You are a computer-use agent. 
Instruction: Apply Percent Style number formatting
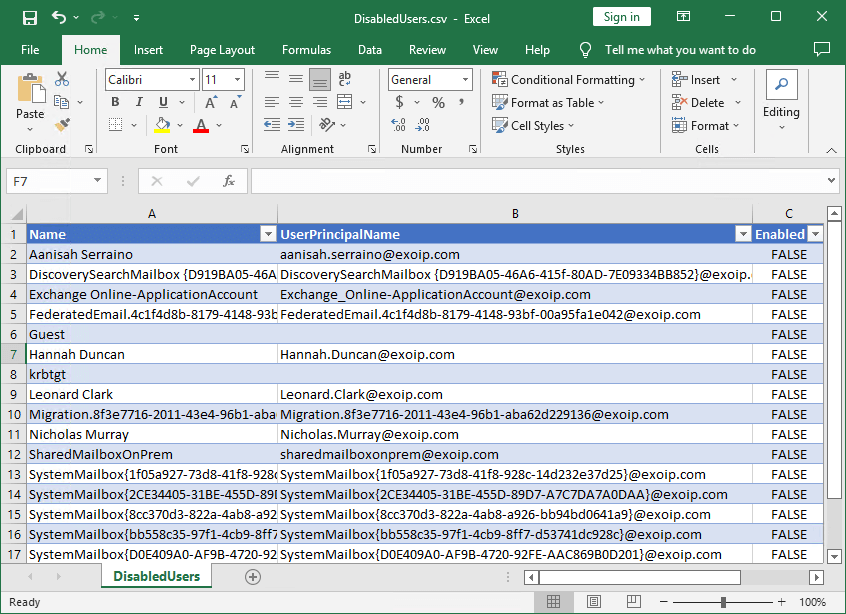437,102
